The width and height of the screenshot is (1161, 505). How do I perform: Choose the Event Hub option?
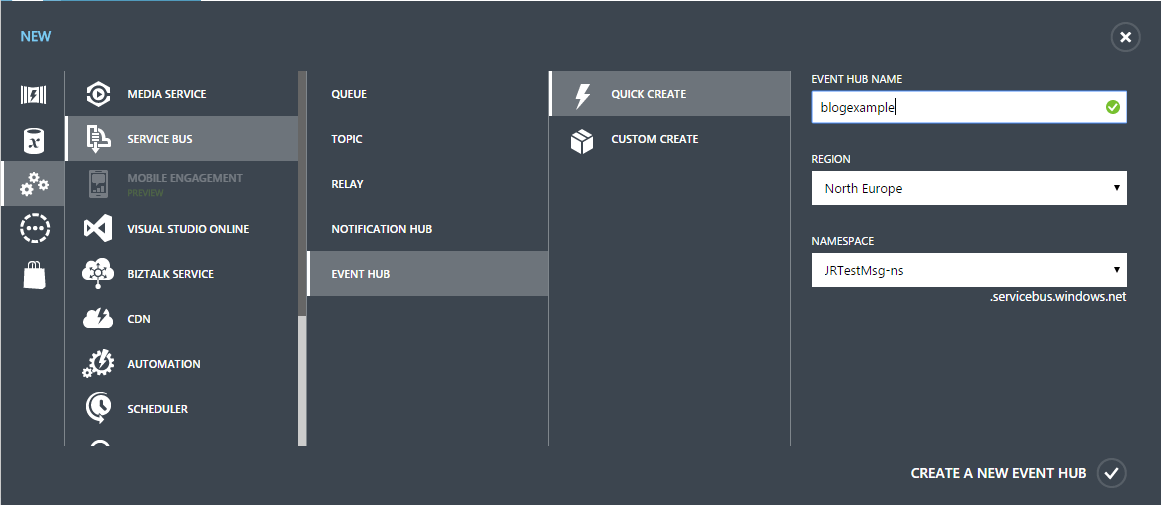pyautogui.click(x=428, y=274)
